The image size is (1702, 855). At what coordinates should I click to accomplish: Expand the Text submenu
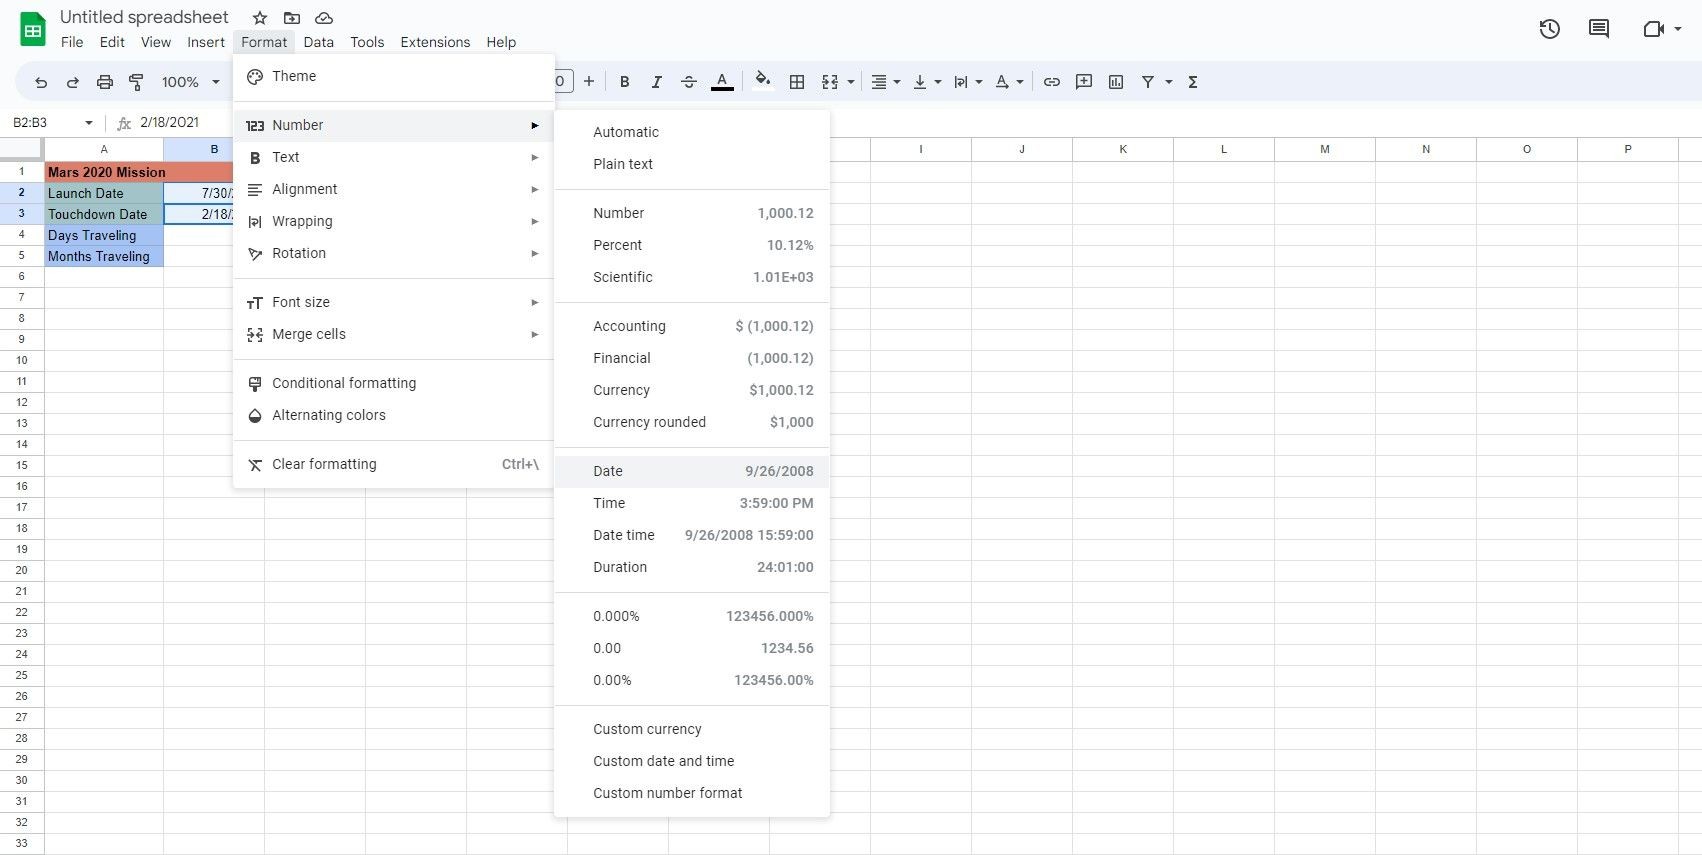[x=394, y=157]
